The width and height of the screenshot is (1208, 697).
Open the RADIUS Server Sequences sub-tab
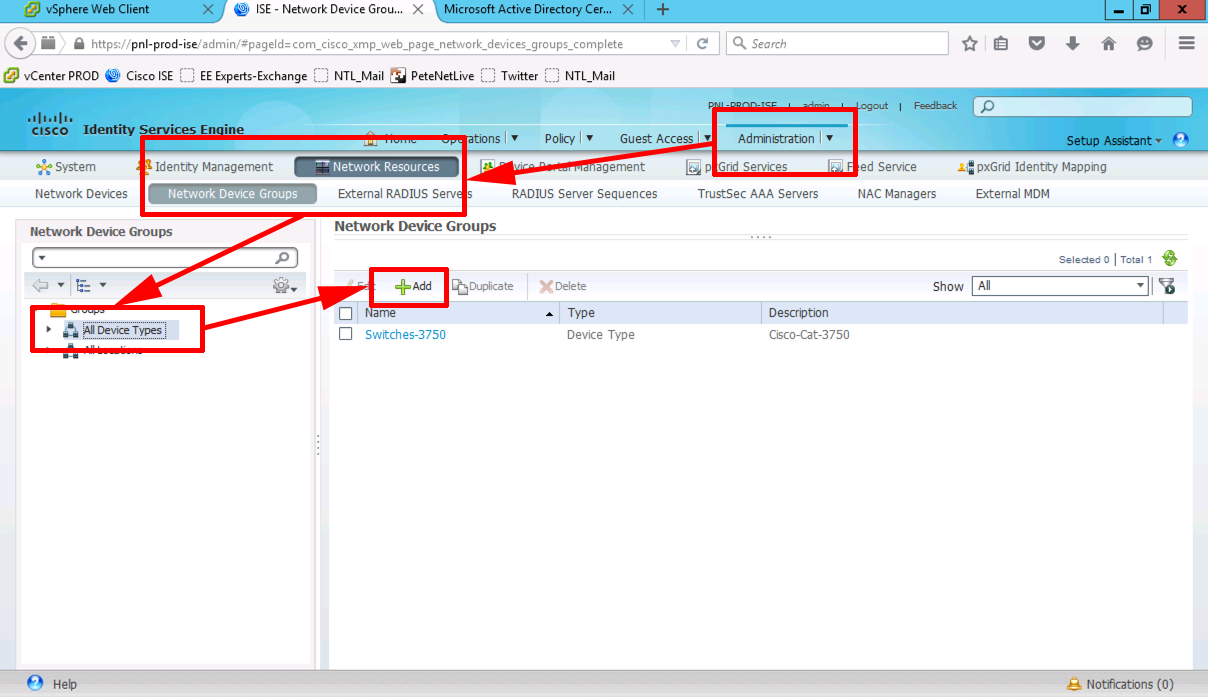coord(584,194)
